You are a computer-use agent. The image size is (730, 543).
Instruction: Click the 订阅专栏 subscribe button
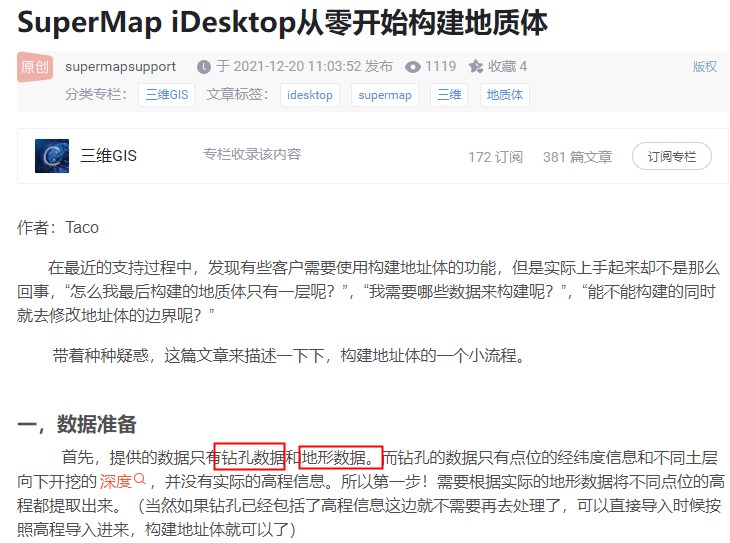point(671,156)
